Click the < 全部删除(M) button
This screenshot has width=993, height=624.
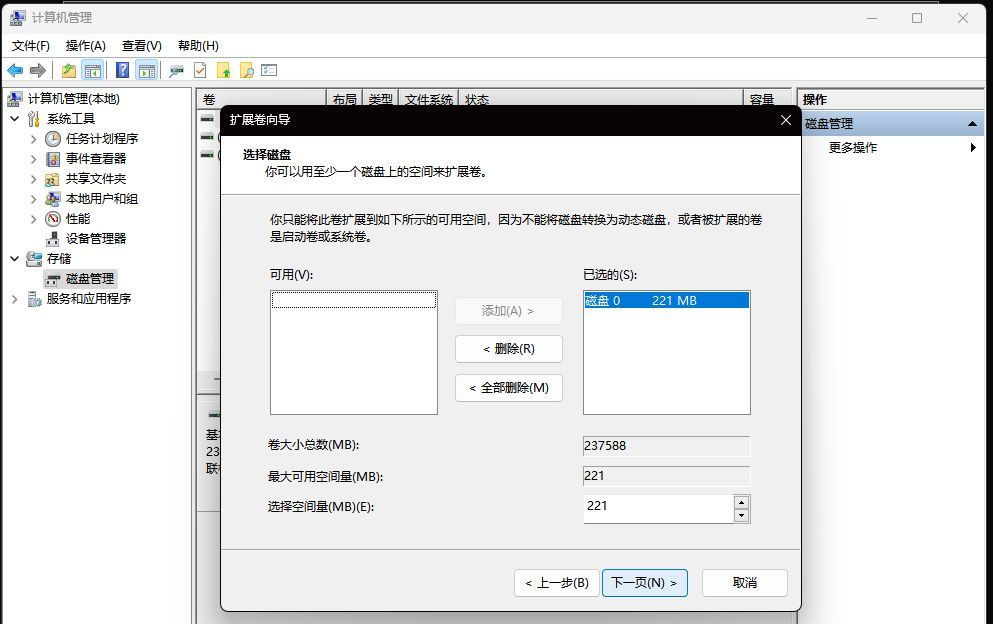509,388
